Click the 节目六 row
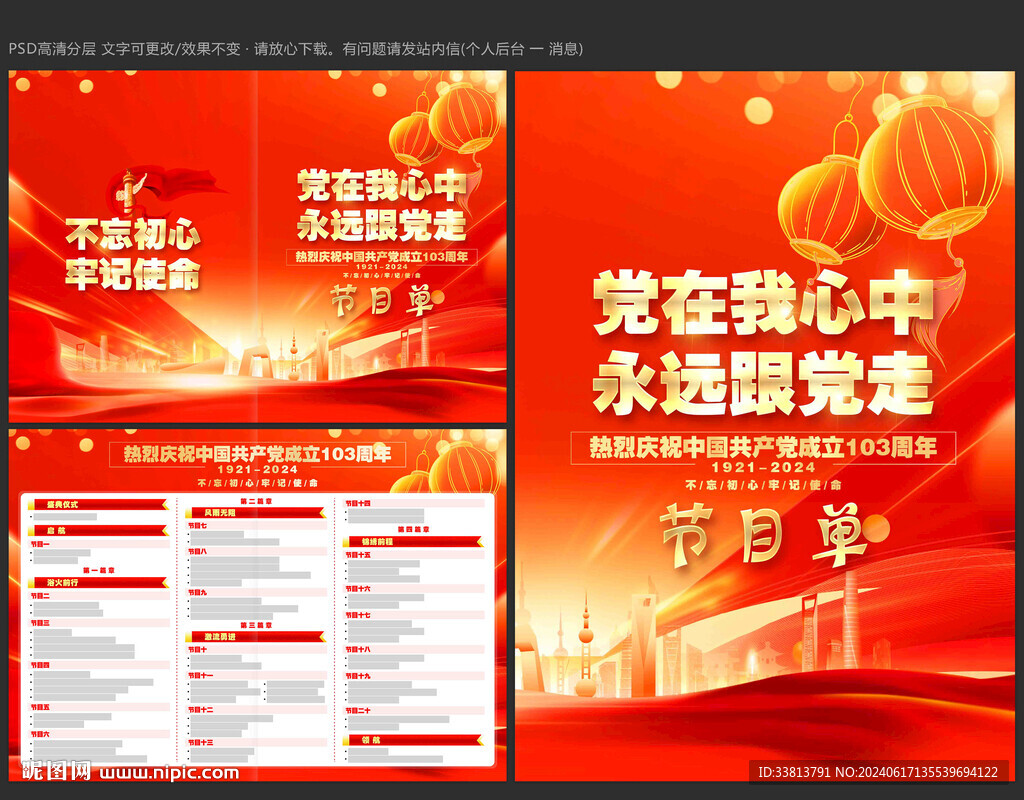 pos(99,734)
